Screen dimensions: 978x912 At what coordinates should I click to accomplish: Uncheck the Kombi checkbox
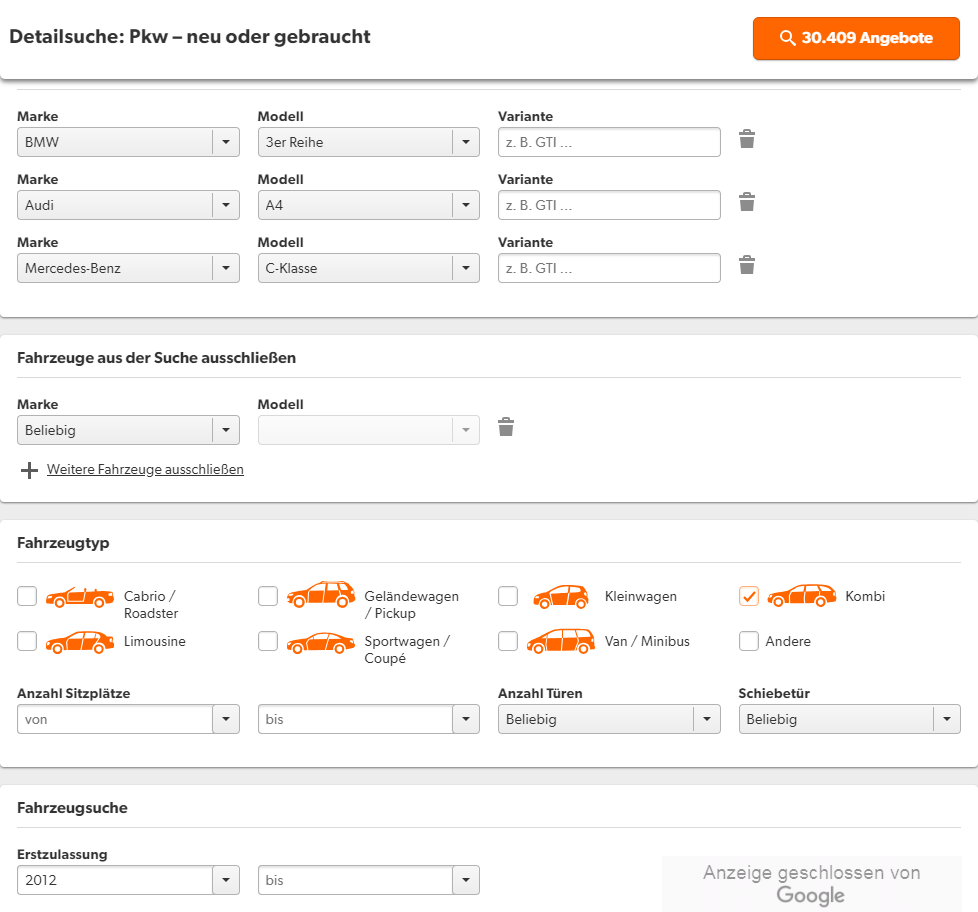tap(748, 596)
